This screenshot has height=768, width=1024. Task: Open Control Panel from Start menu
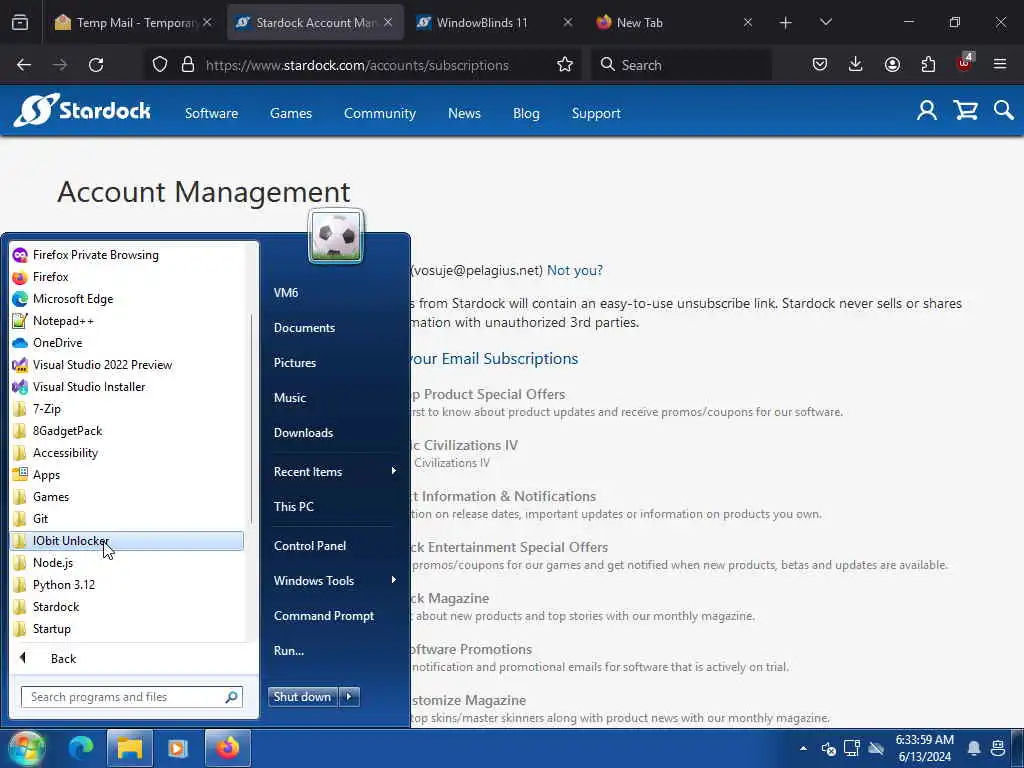[x=310, y=545]
